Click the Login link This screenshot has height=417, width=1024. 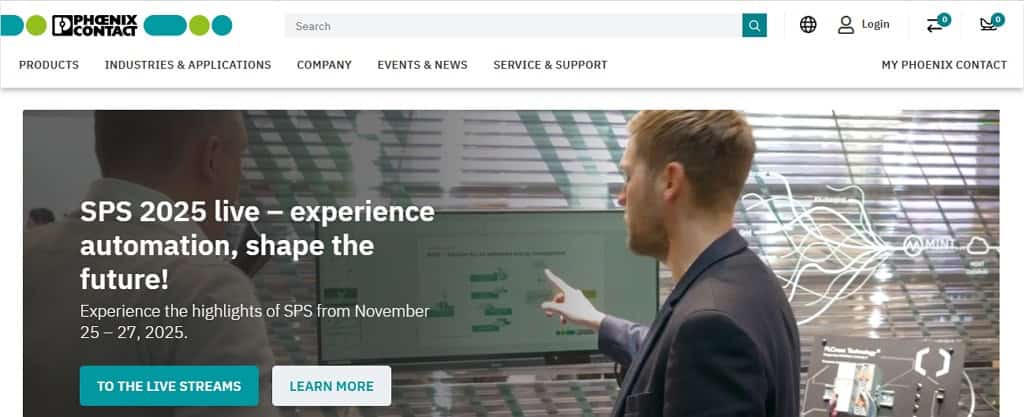pos(875,24)
